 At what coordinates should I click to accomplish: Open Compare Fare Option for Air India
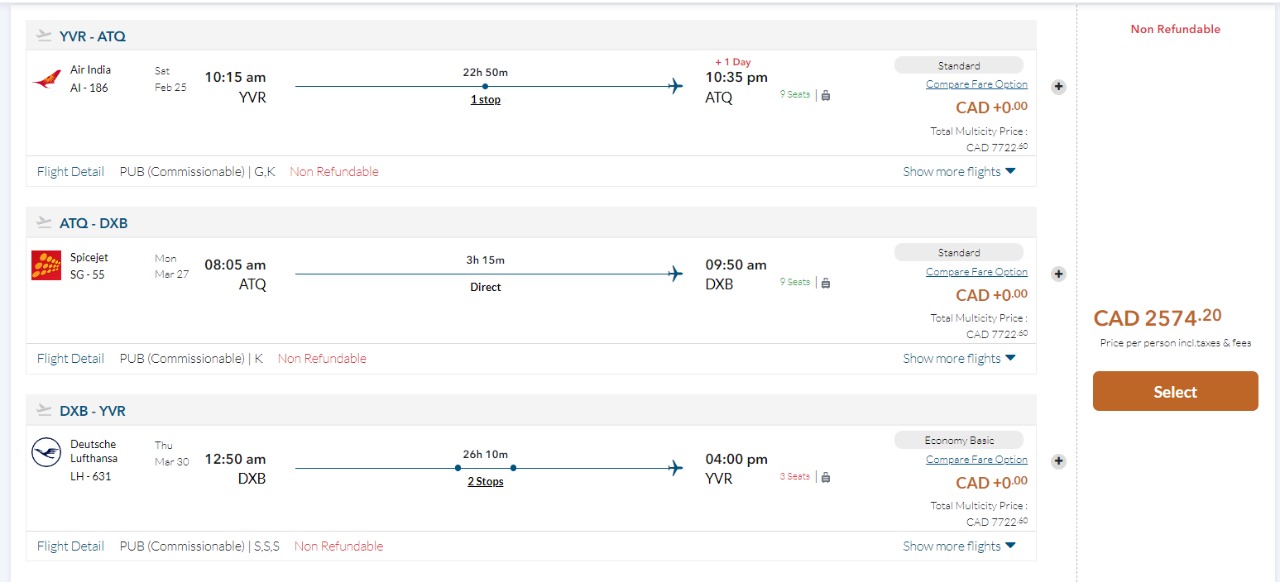tap(976, 84)
